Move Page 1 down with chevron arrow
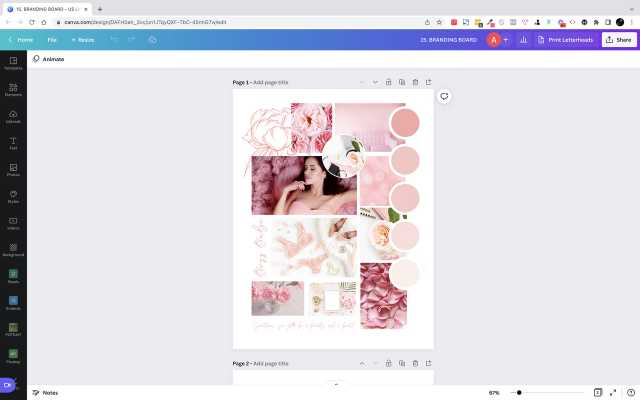This screenshot has width=640, height=400. coord(375,82)
